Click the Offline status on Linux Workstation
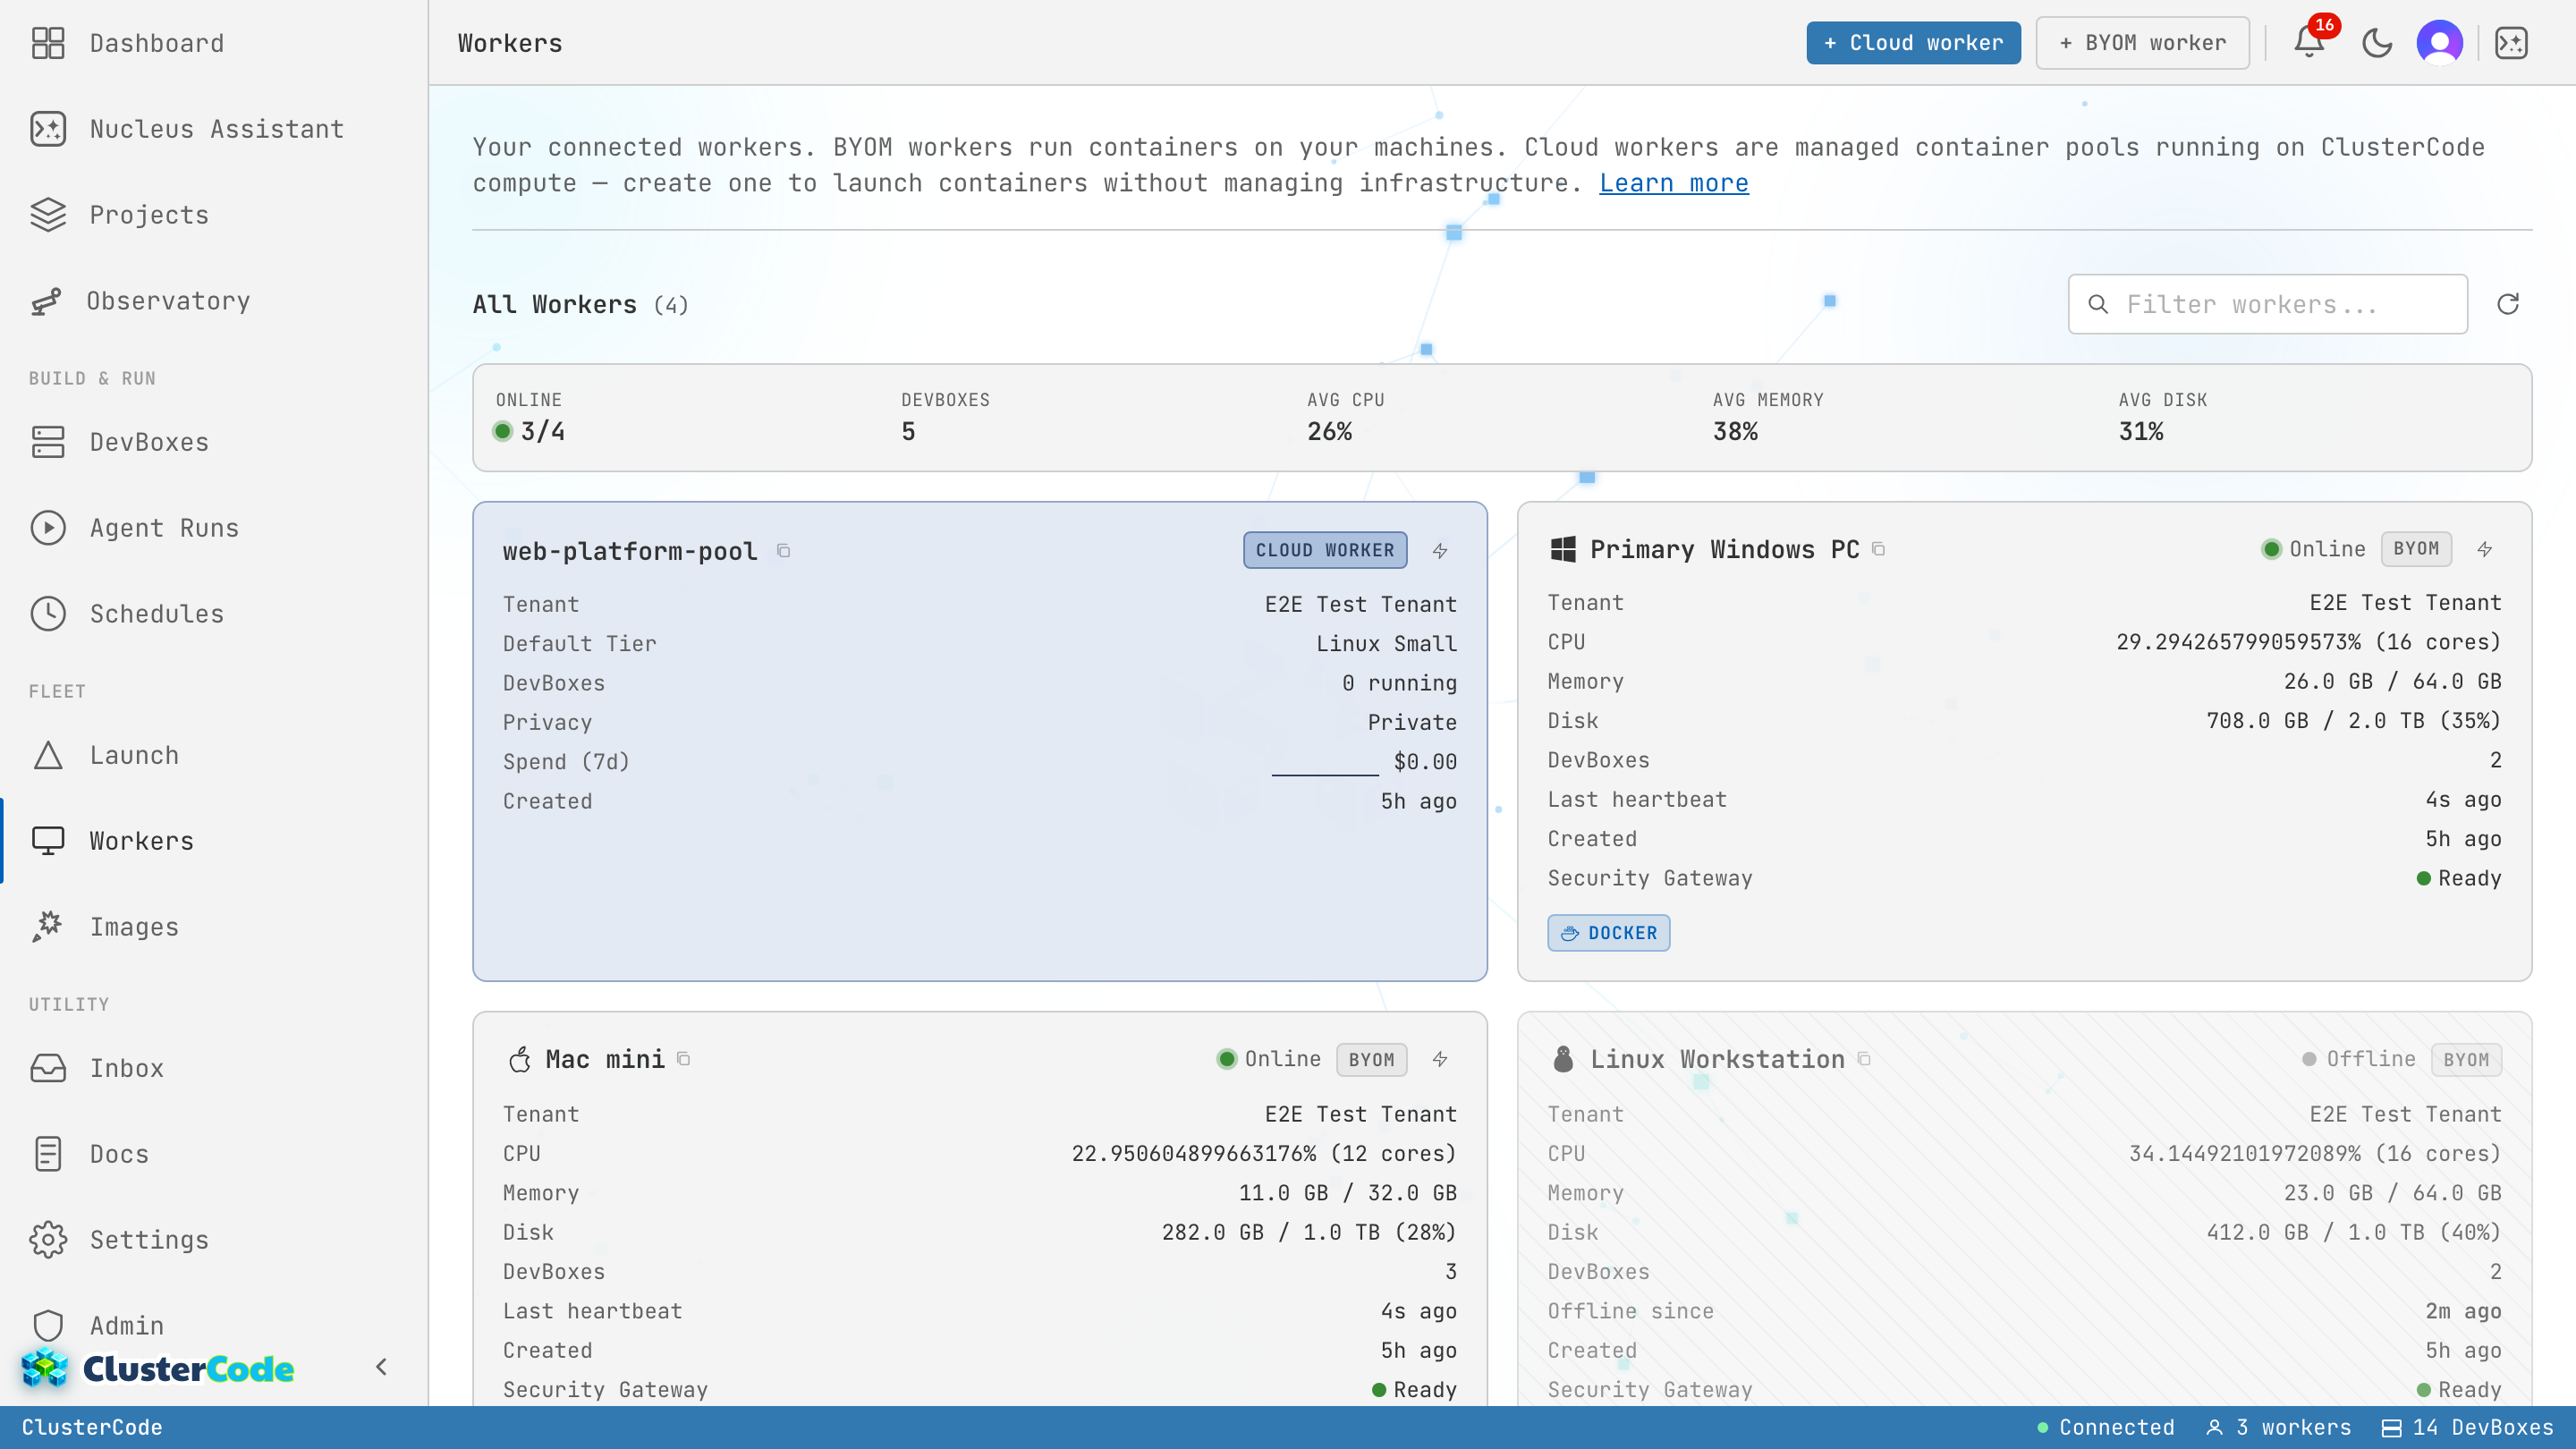This screenshot has width=2576, height=1449. (2358, 1059)
